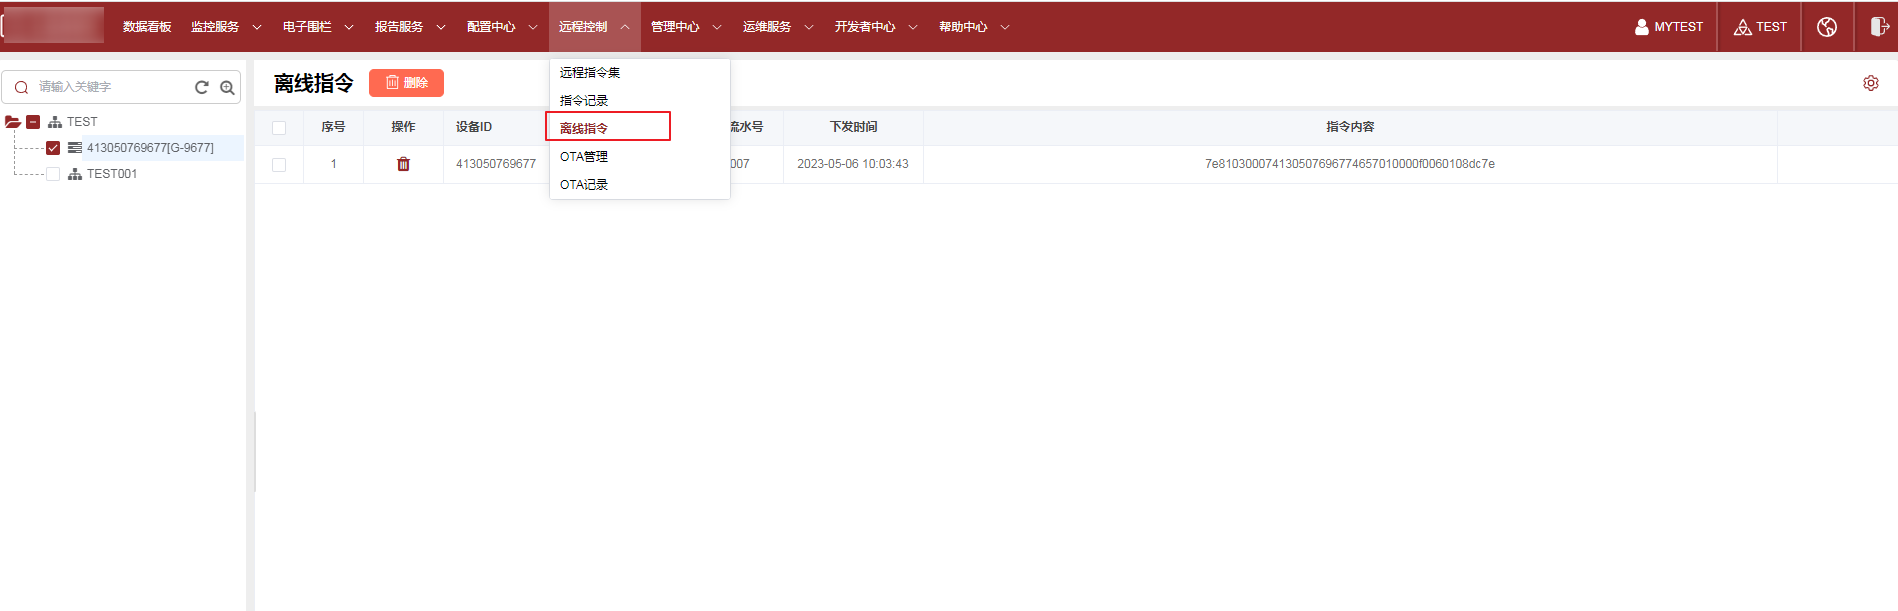Click the keyword search input field

click(110, 87)
